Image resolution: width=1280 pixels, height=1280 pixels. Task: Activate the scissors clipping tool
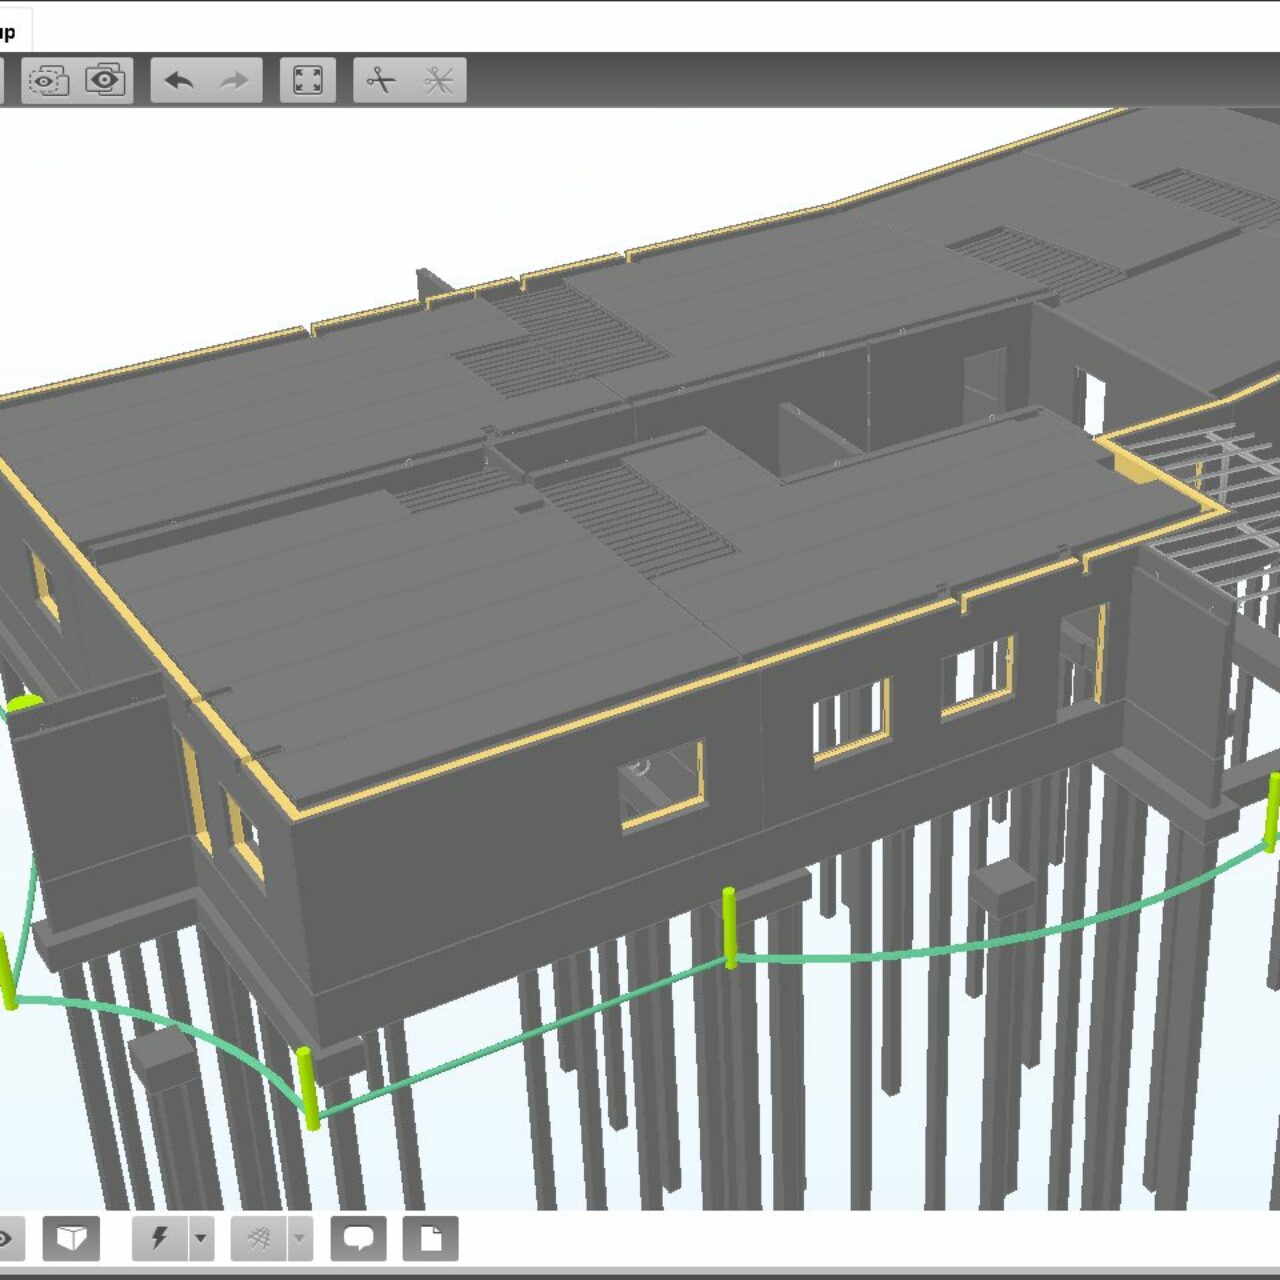coord(381,80)
